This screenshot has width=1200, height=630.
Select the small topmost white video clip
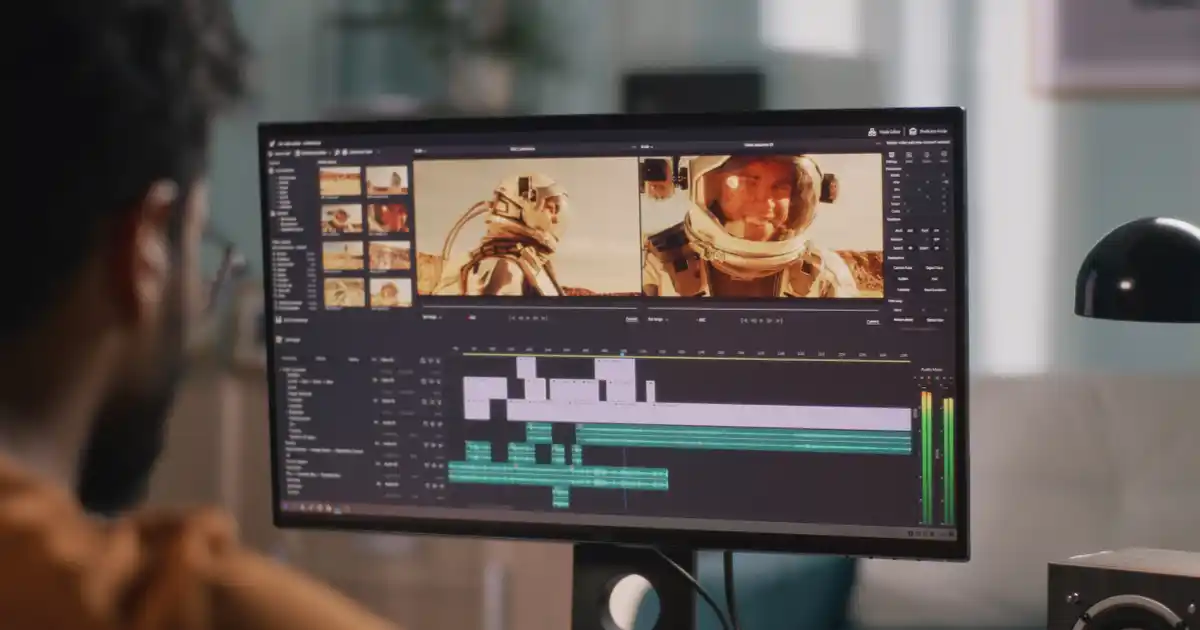tap(526, 367)
